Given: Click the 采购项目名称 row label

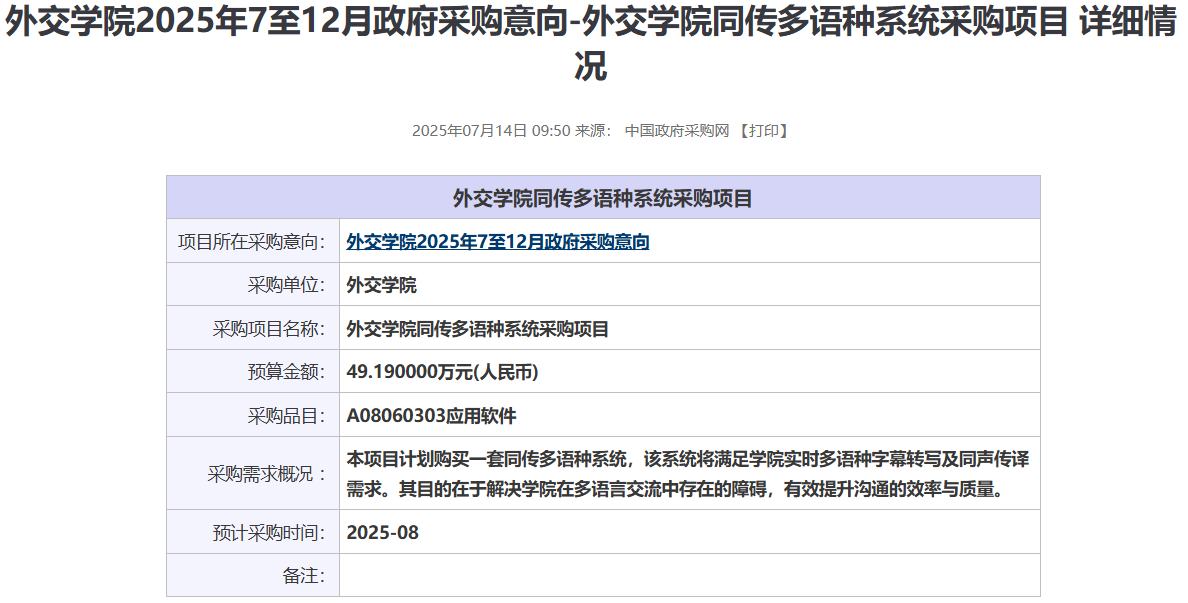Looking at the screenshot, I should [x=269, y=329].
